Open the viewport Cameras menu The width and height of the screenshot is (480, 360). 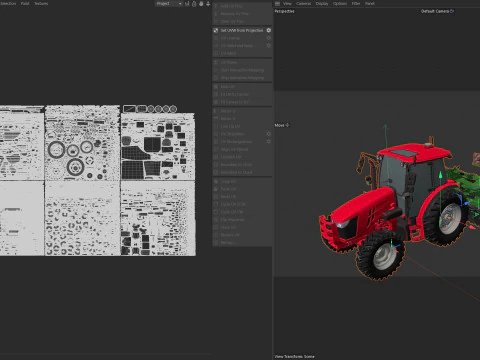pos(303,3)
